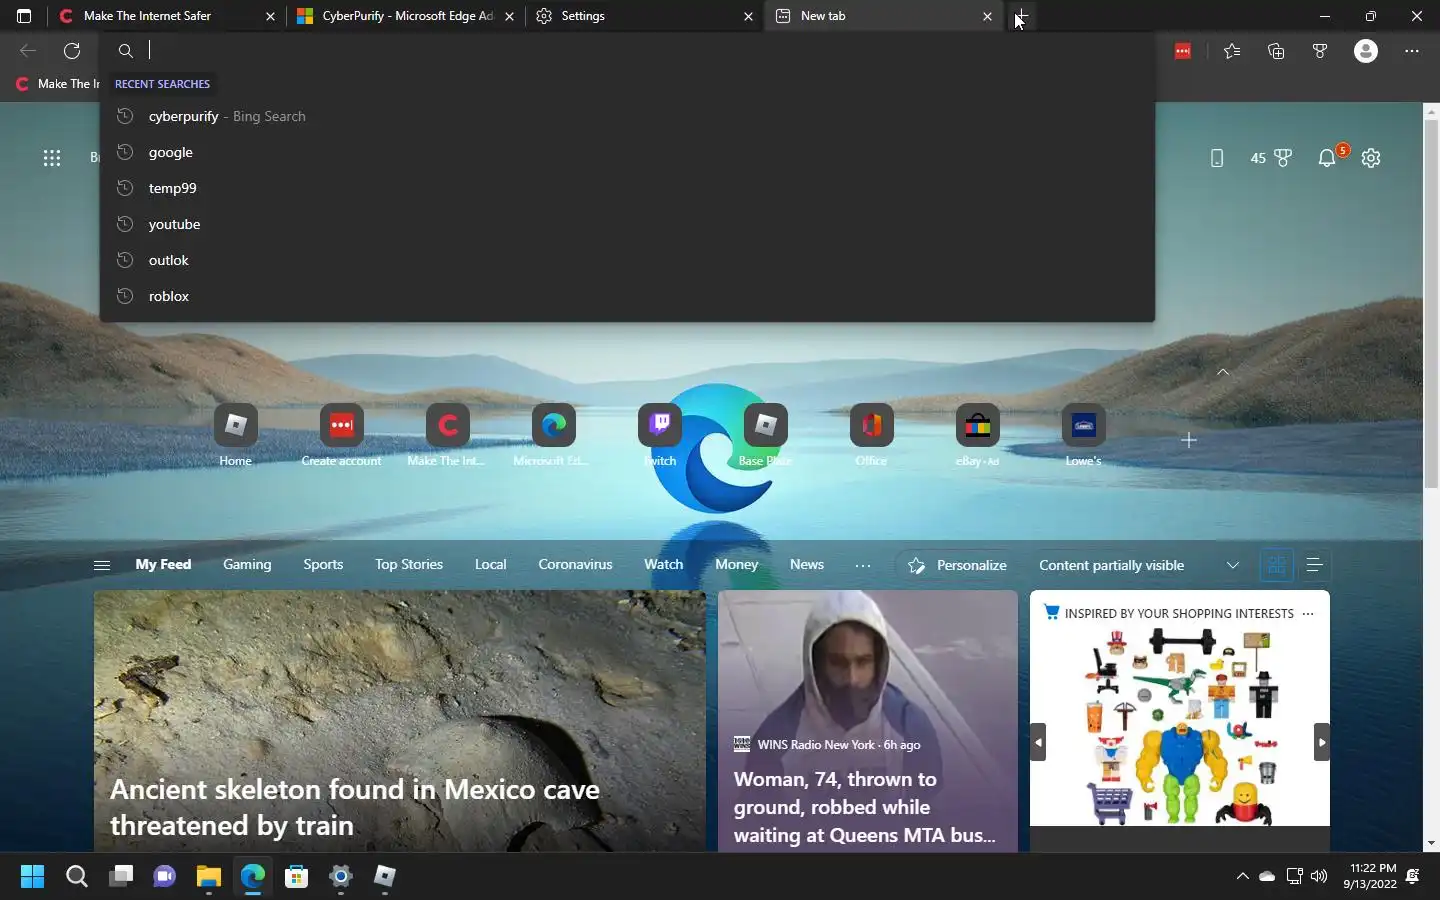The image size is (1440, 900).
Task: Open the red password manager extension icon
Action: [x=1183, y=51]
